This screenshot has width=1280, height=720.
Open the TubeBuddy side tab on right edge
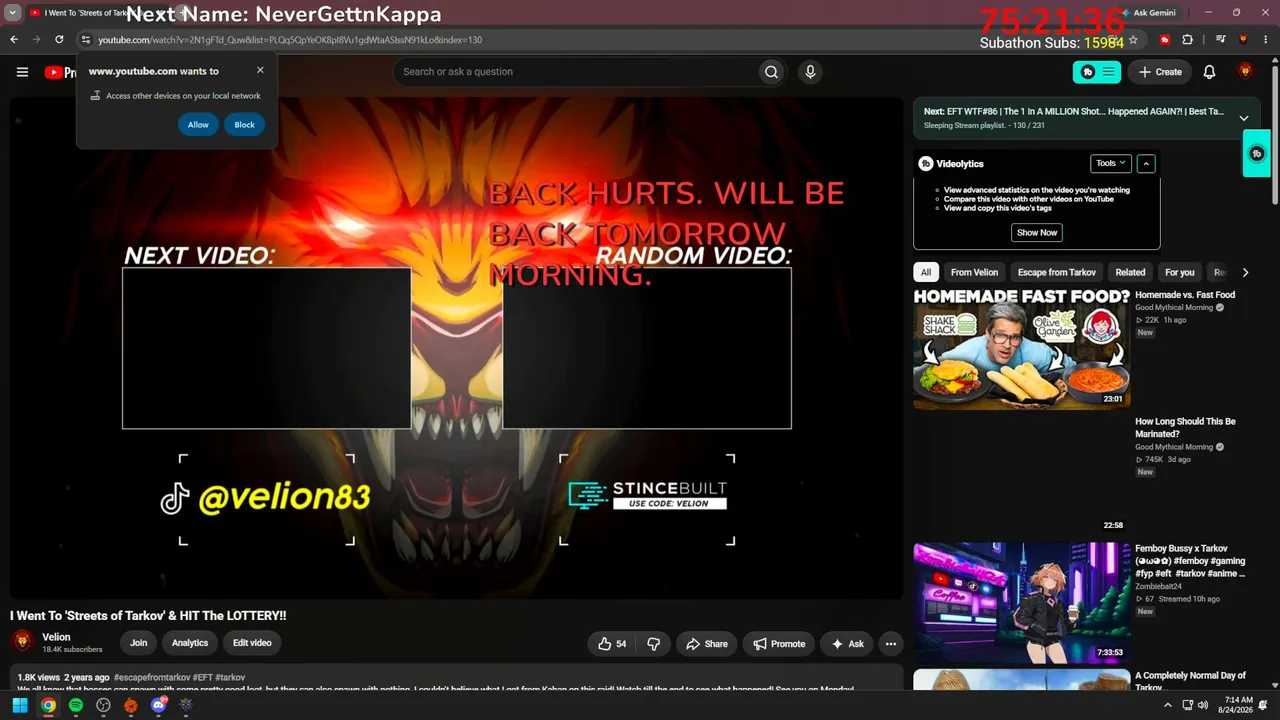coord(1257,154)
